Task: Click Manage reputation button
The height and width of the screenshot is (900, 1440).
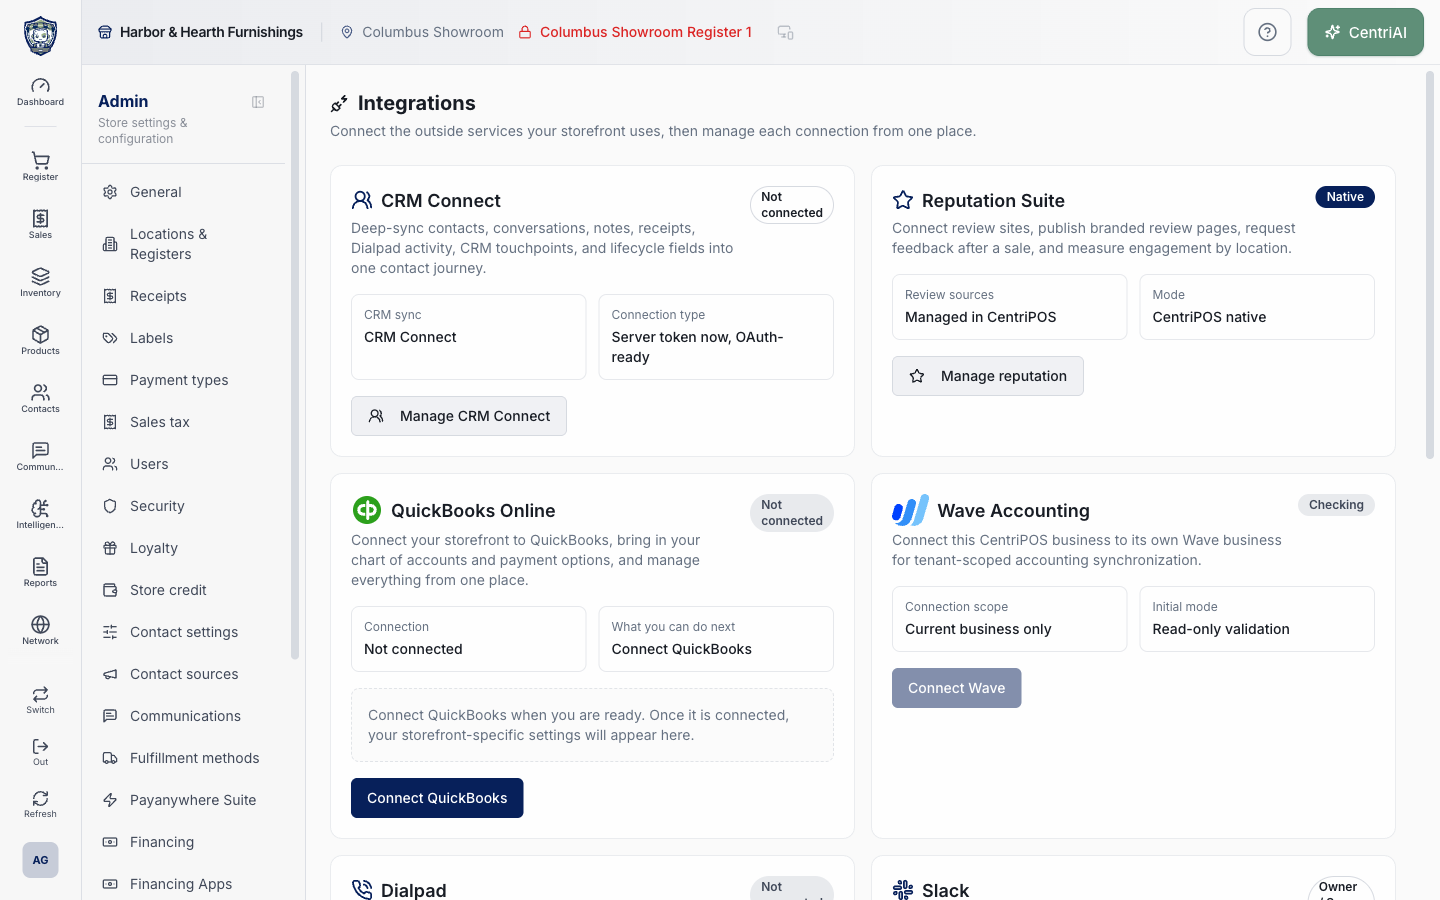Action: [x=988, y=376]
